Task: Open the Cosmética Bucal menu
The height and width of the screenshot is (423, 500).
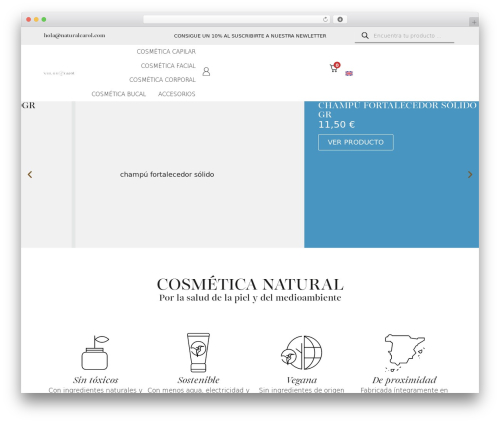Action: [x=119, y=94]
